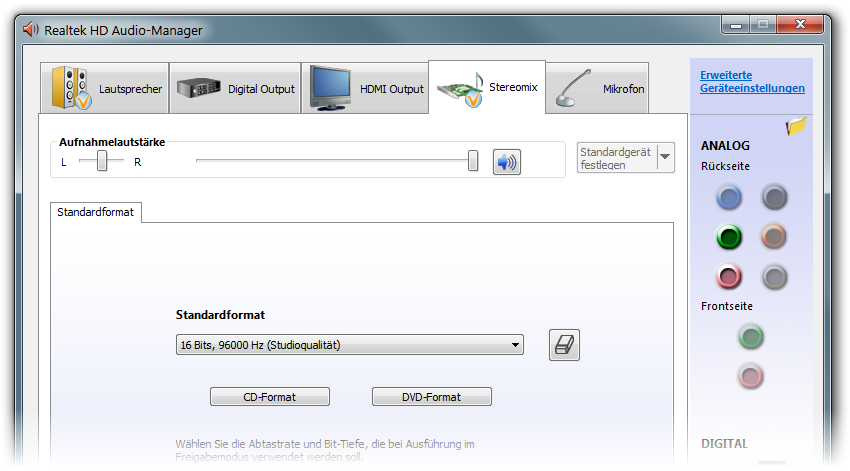Screen dimensions: 850x471
Task: Click the bold Standardformat heading above the dropdown
Action: click(220, 315)
